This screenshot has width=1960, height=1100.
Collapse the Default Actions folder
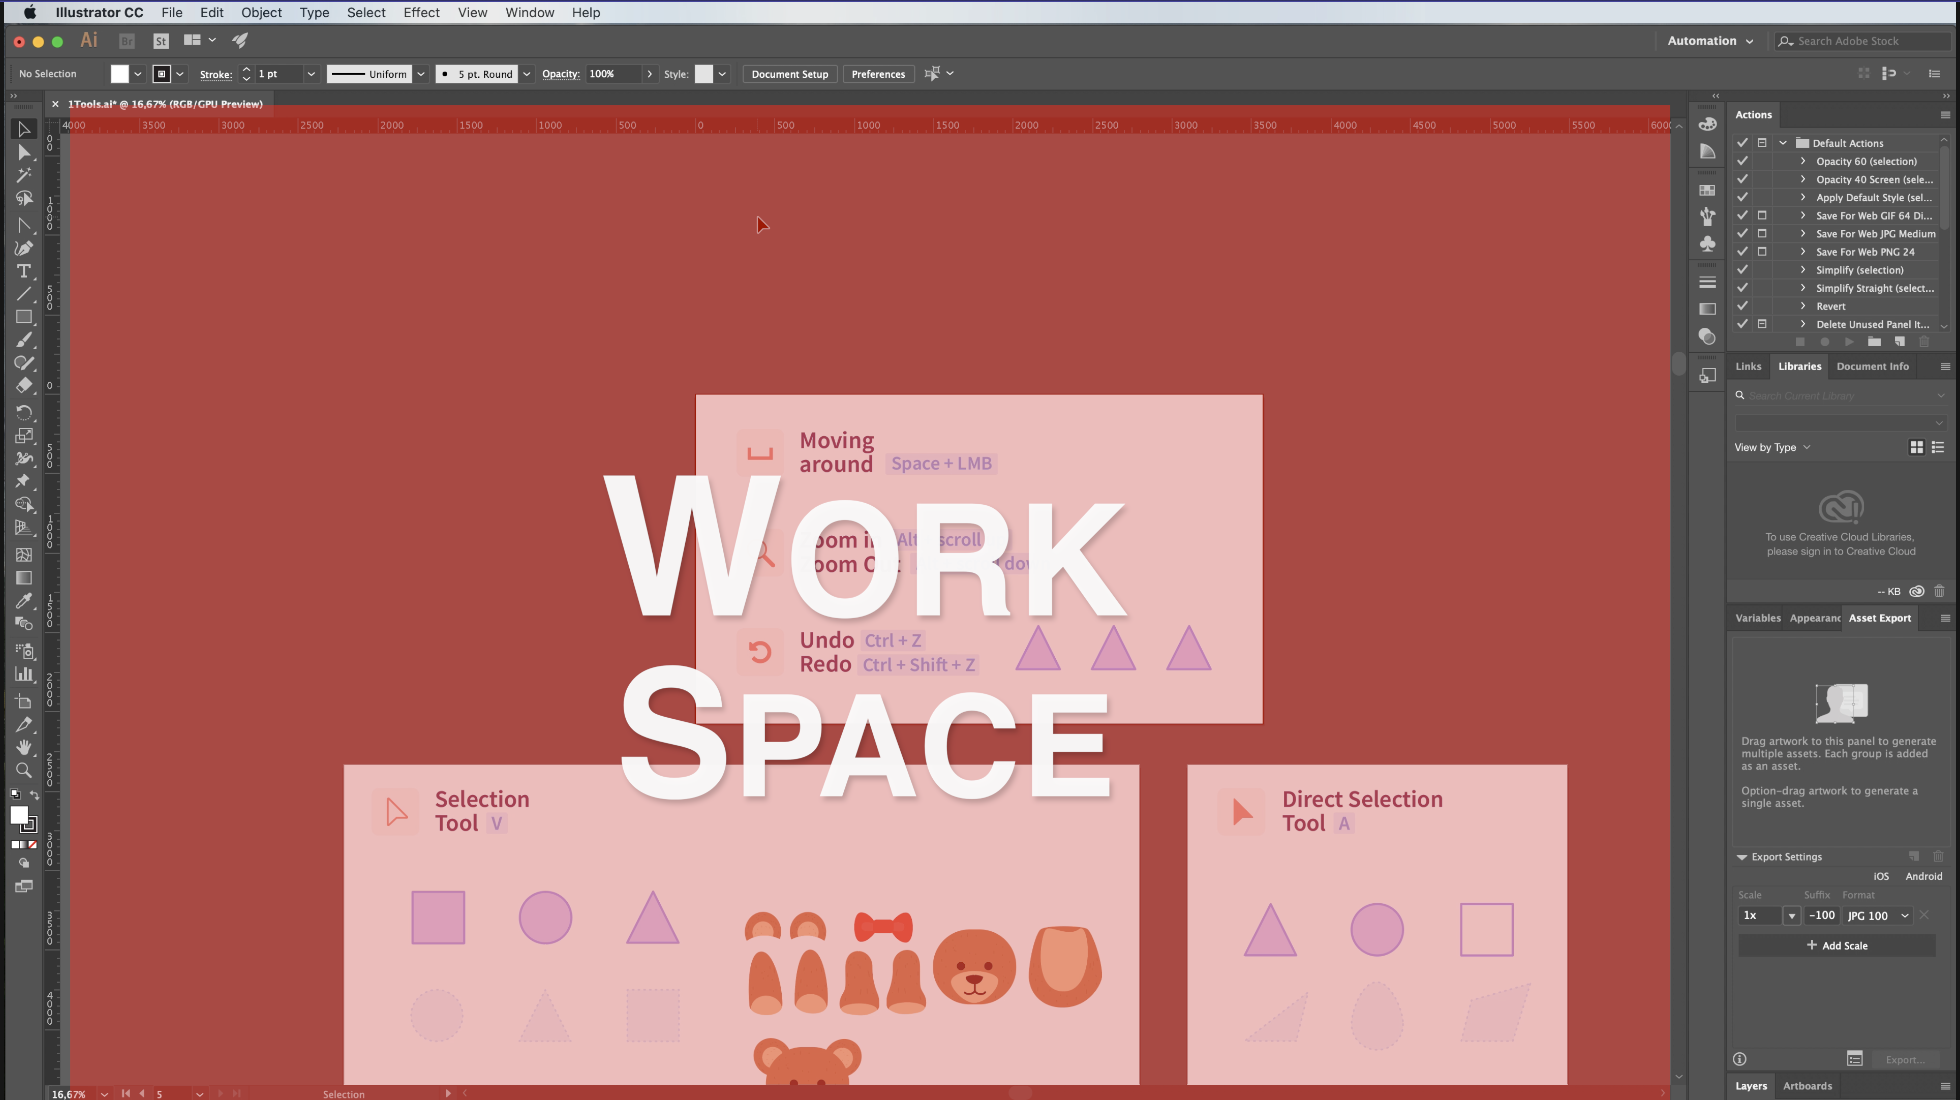click(x=1783, y=143)
